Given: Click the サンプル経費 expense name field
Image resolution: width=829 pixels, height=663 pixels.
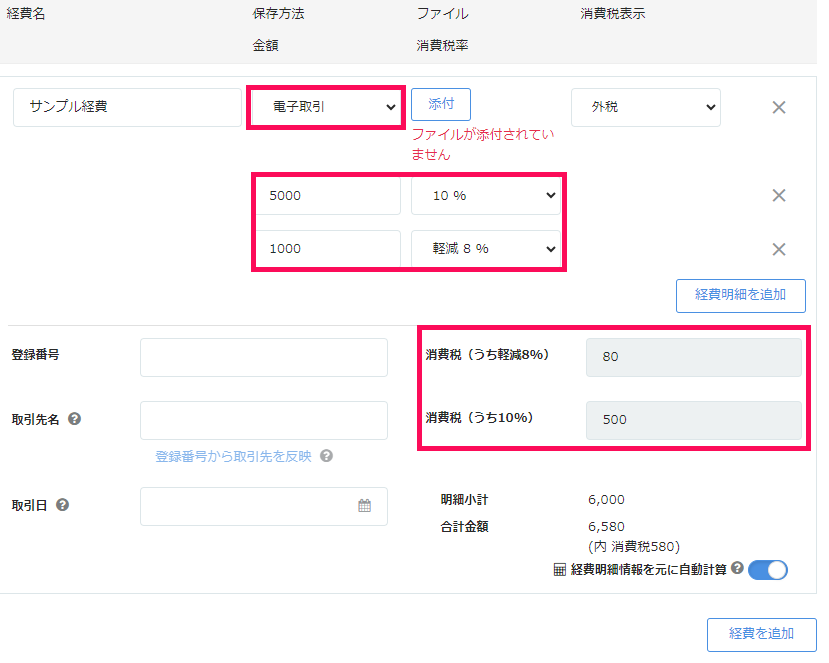Looking at the screenshot, I should pos(127,106).
